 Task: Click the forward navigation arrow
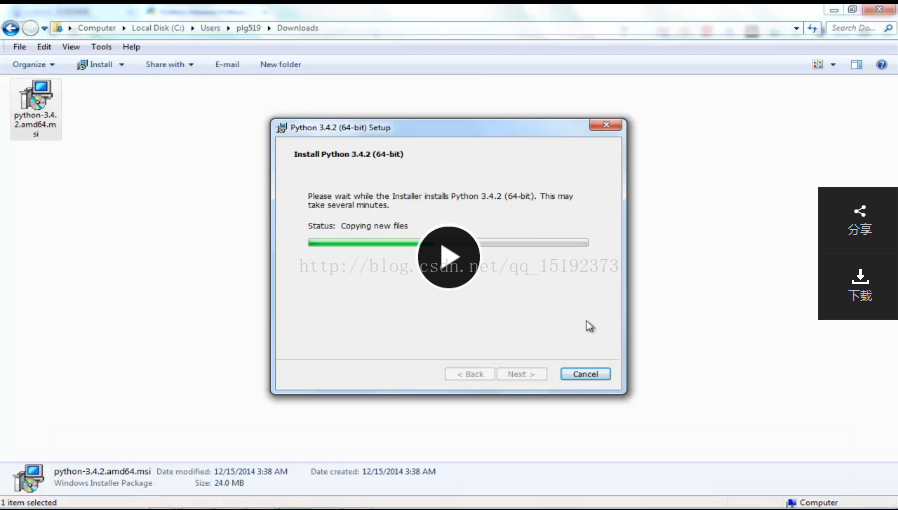30,27
